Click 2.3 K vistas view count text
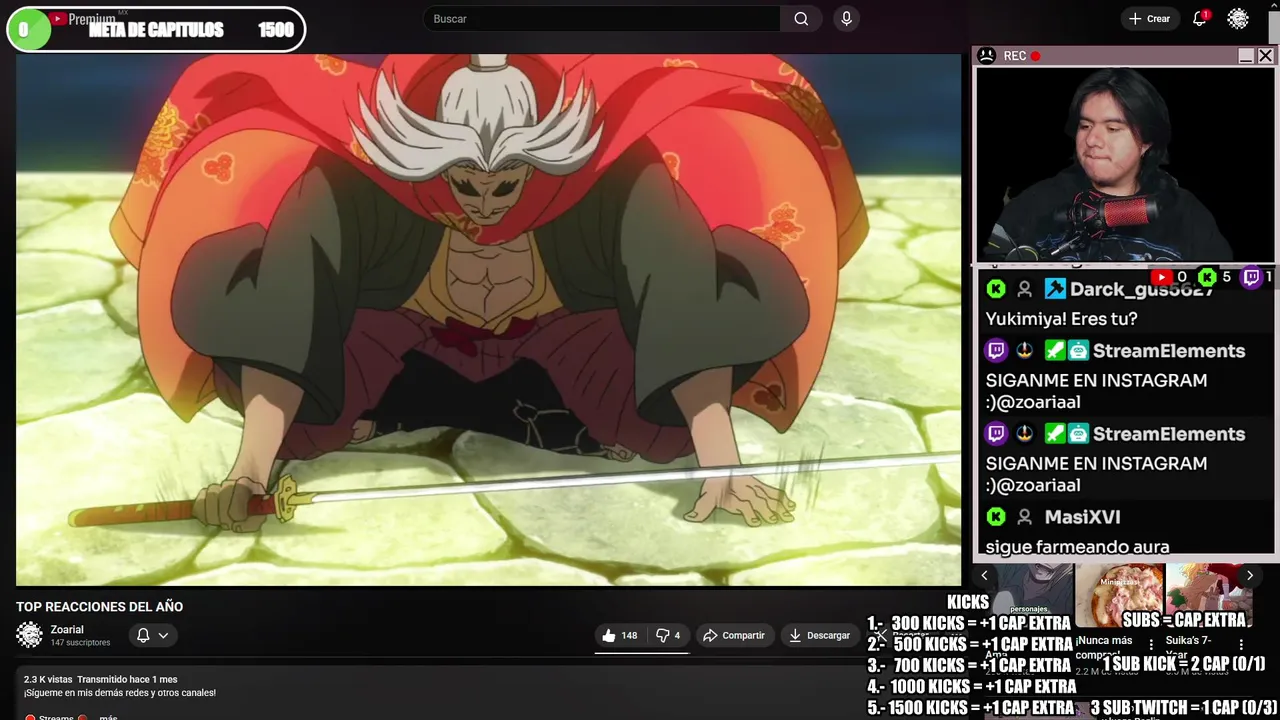This screenshot has height=720, width=1280. pyautogui.click(x=48, y=679)
